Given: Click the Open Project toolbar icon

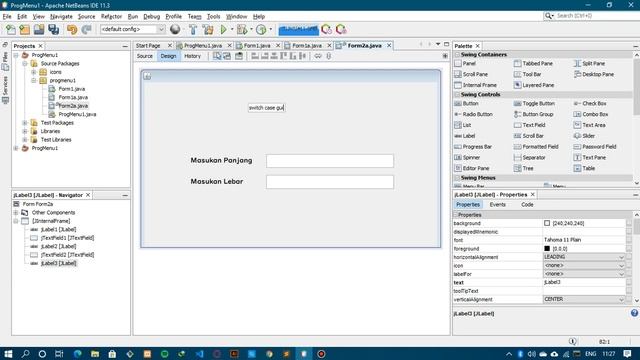Looking at the screenshot, I should 39,29.
